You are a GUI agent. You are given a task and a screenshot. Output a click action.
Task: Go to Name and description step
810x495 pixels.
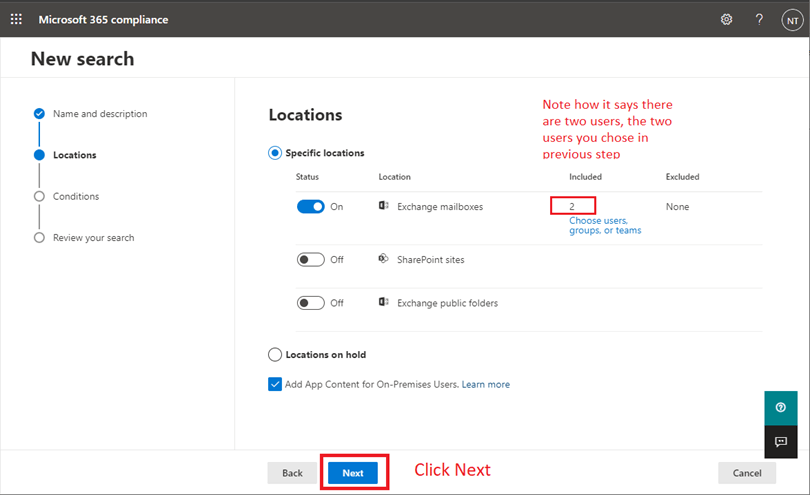tap(100, 114)
